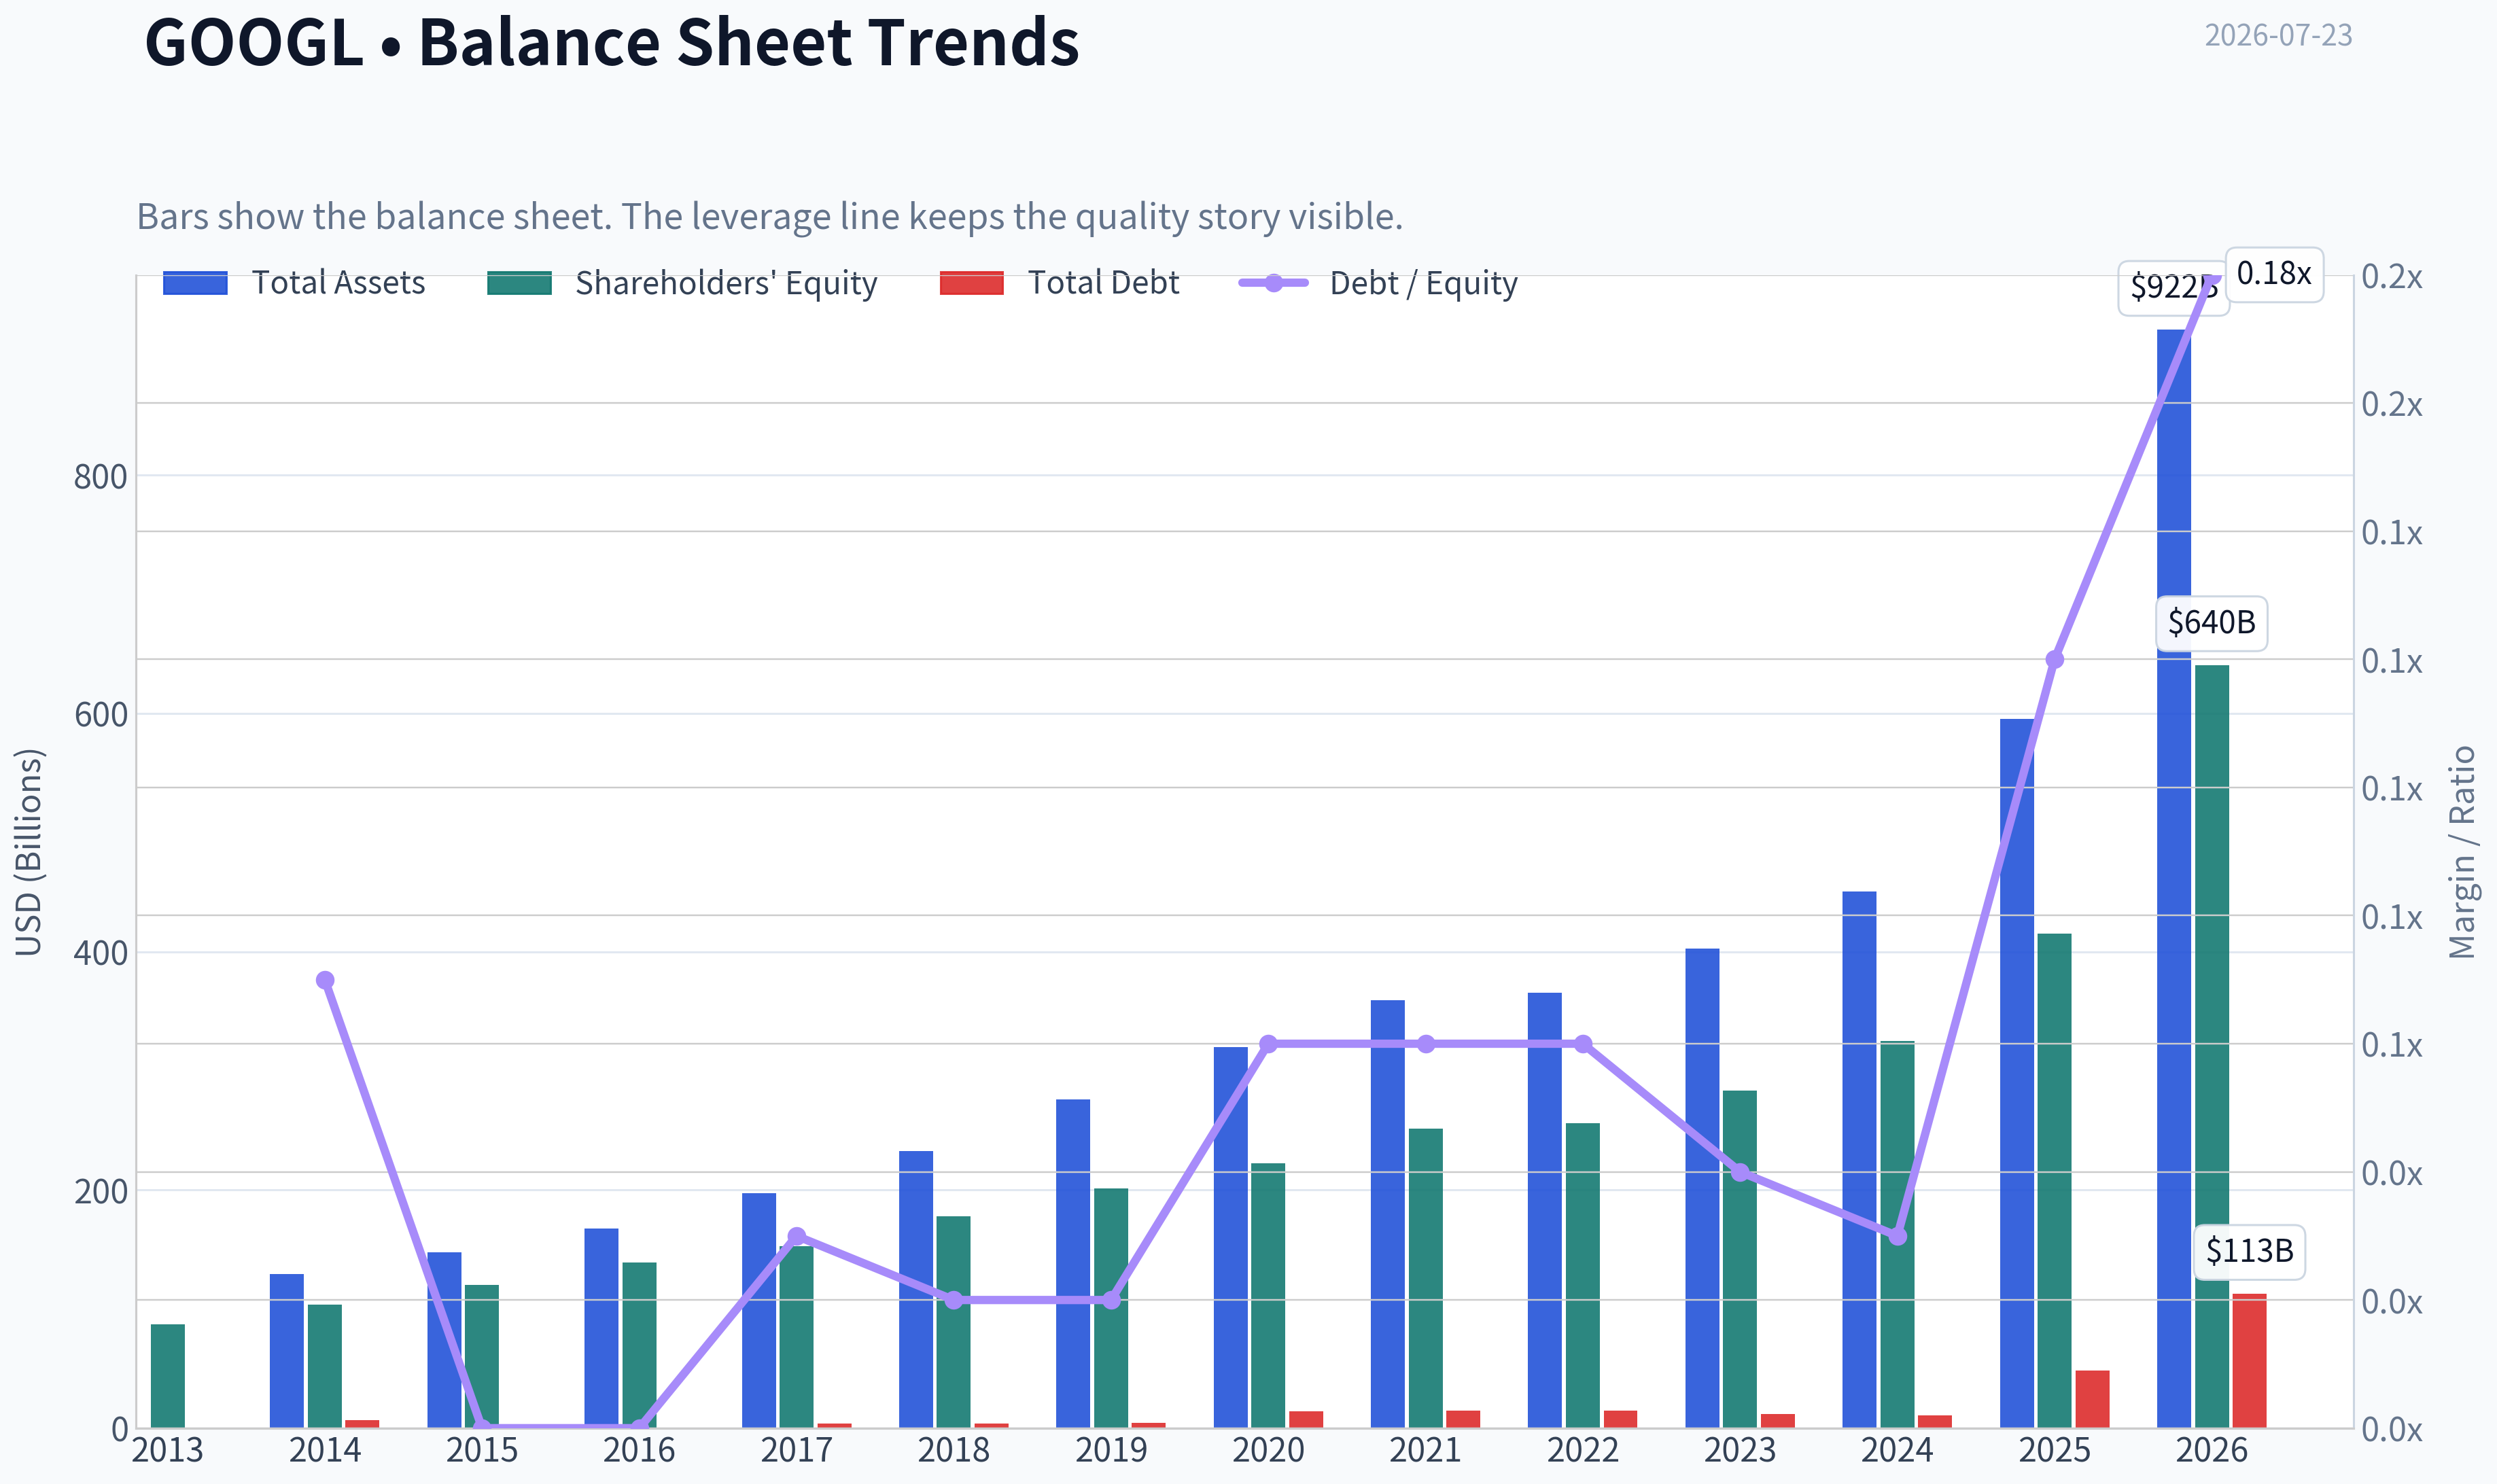
Task: Click the GOOGL Balance Sheet Trends title
Action: [x=612, y=42]
